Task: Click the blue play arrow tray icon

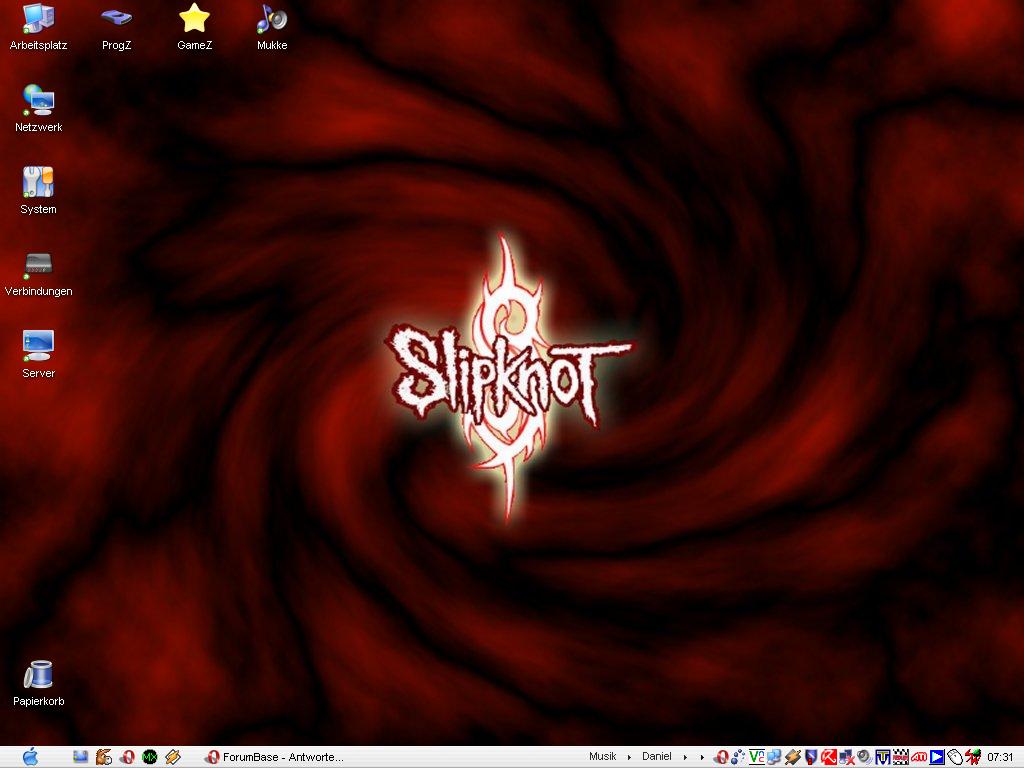Action: (x=937, y=757)
